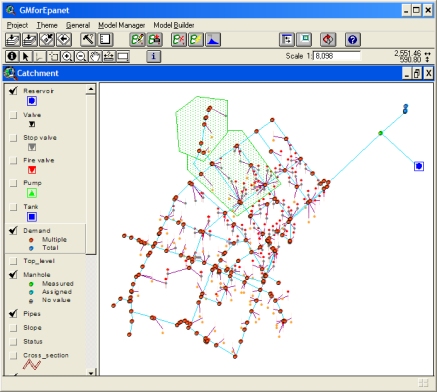Activate the Zoom In magnifier tool

[67, 56]
